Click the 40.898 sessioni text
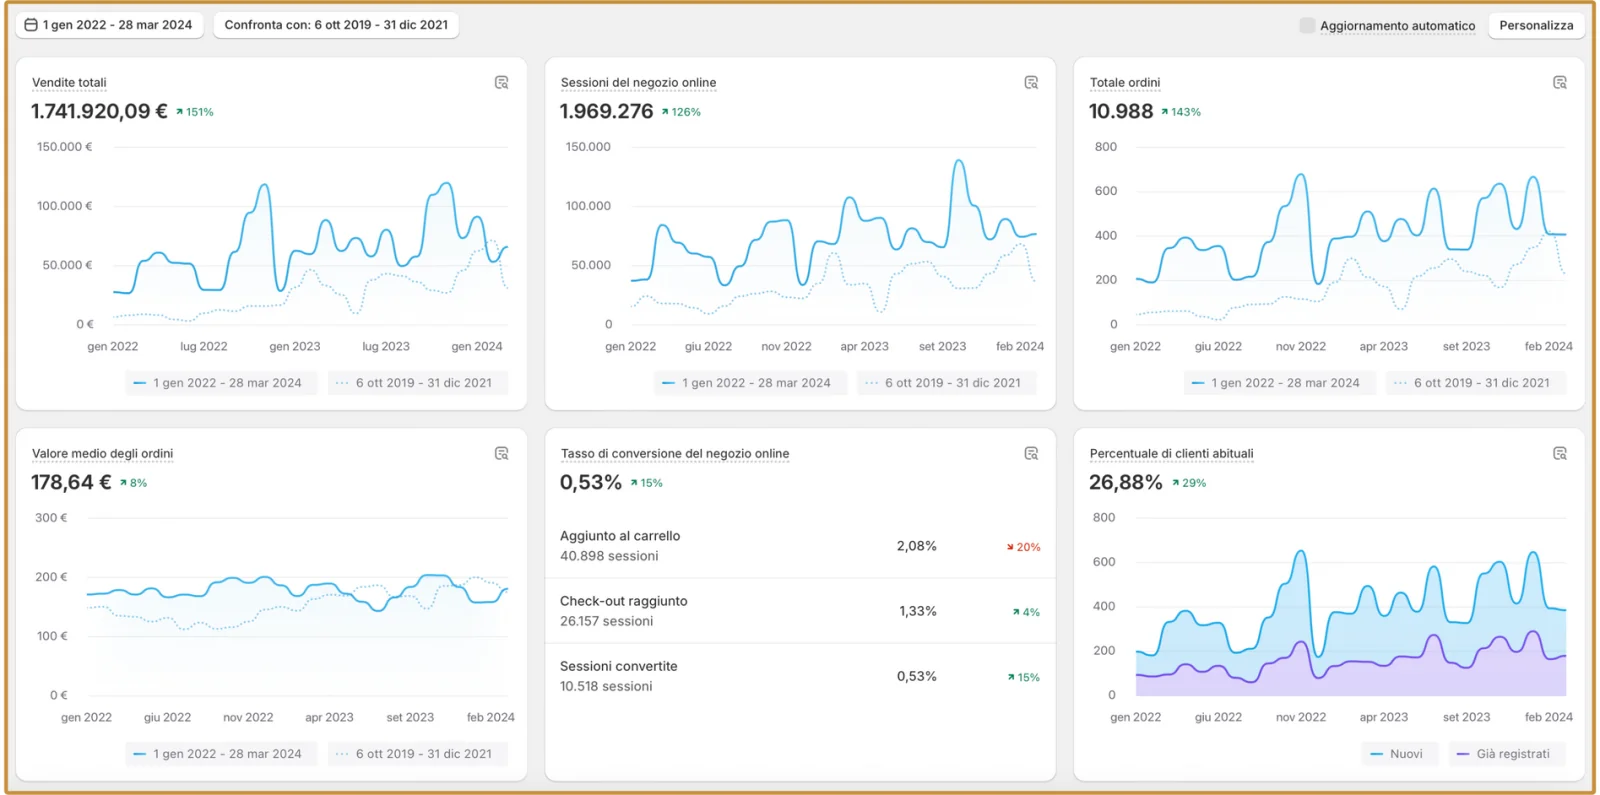Viewport: 1600px width, 795px height. [x=609, y=556]
